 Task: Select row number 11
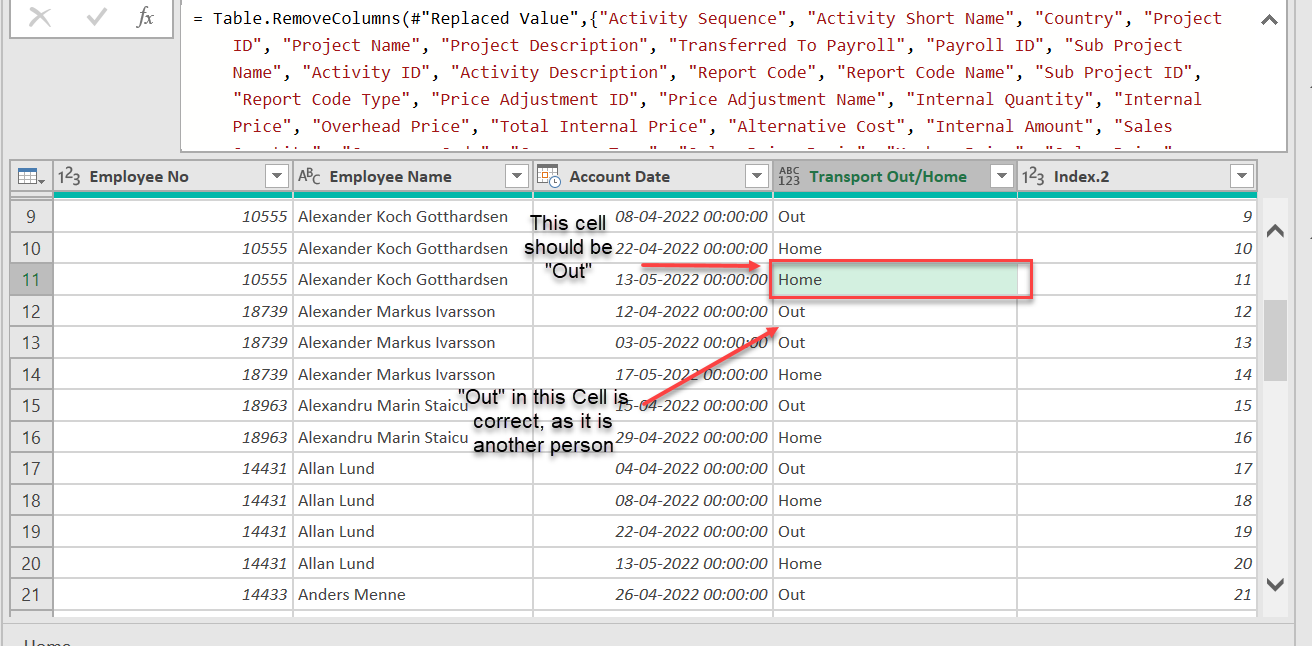(31, 280)
